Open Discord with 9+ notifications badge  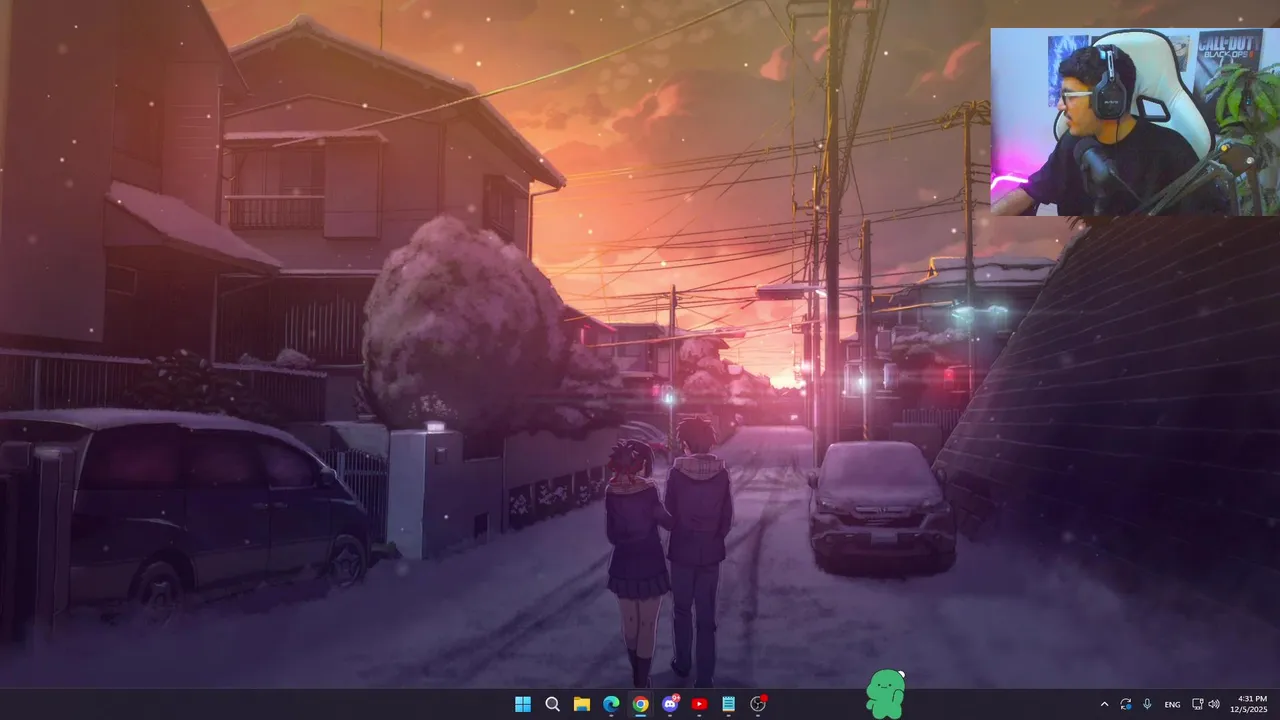670,704
